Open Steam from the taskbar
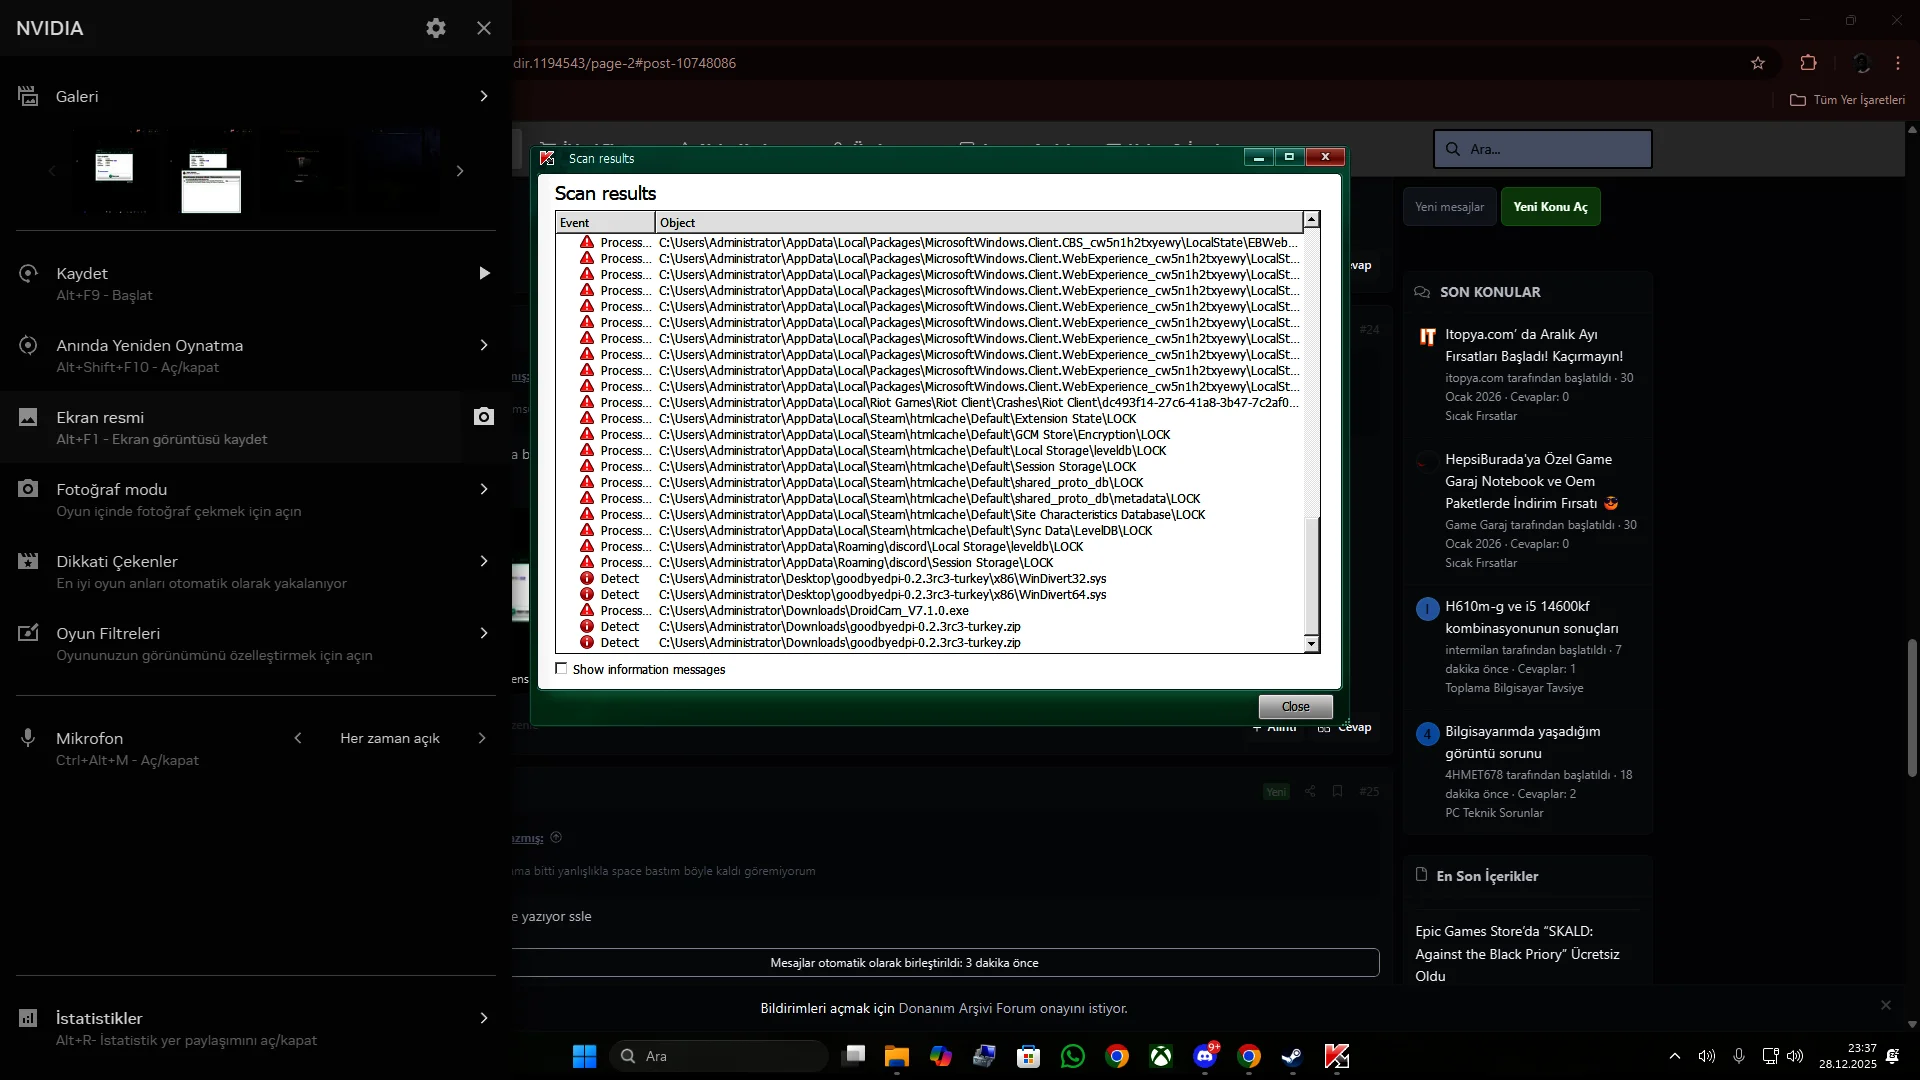 [x=1292, y=1056]
